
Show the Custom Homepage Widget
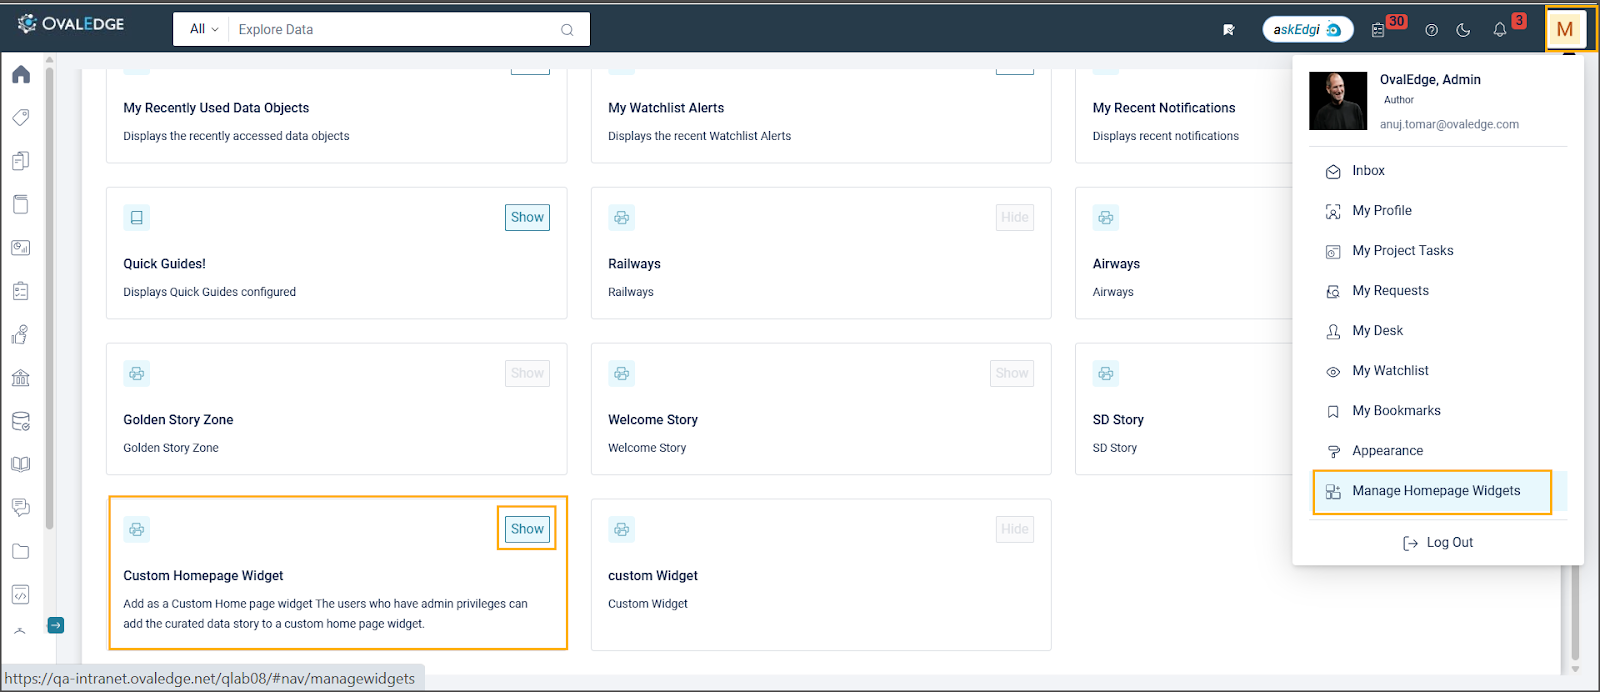(527, 529)
